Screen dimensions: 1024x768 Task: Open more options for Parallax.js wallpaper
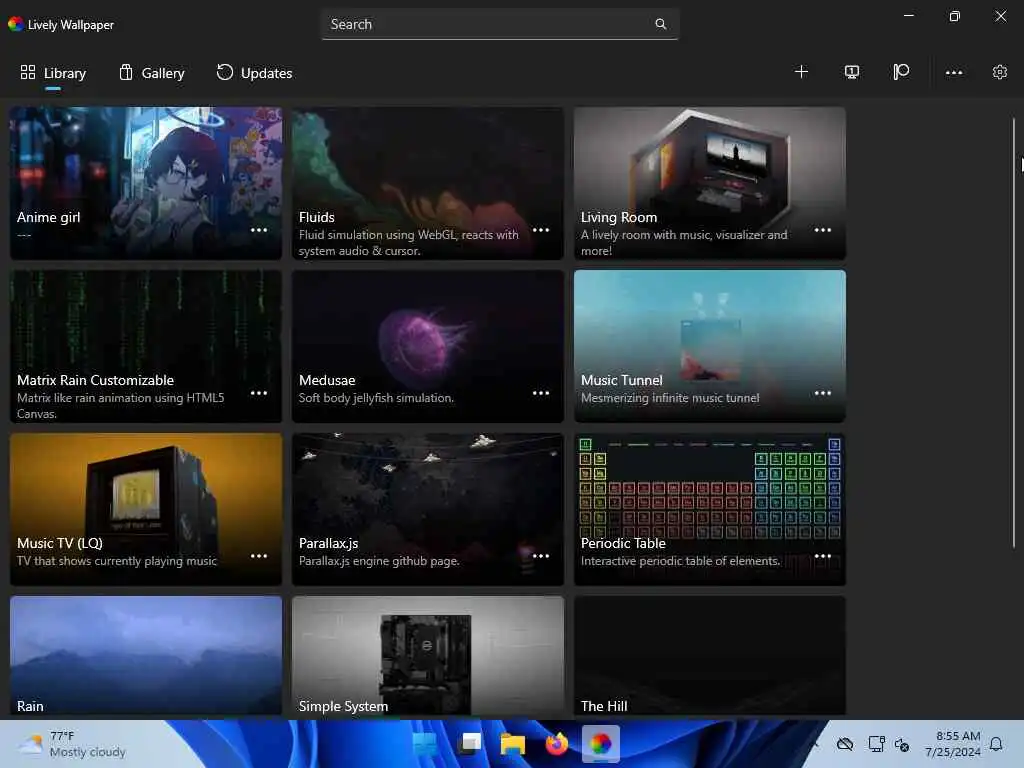pos(541,556)
